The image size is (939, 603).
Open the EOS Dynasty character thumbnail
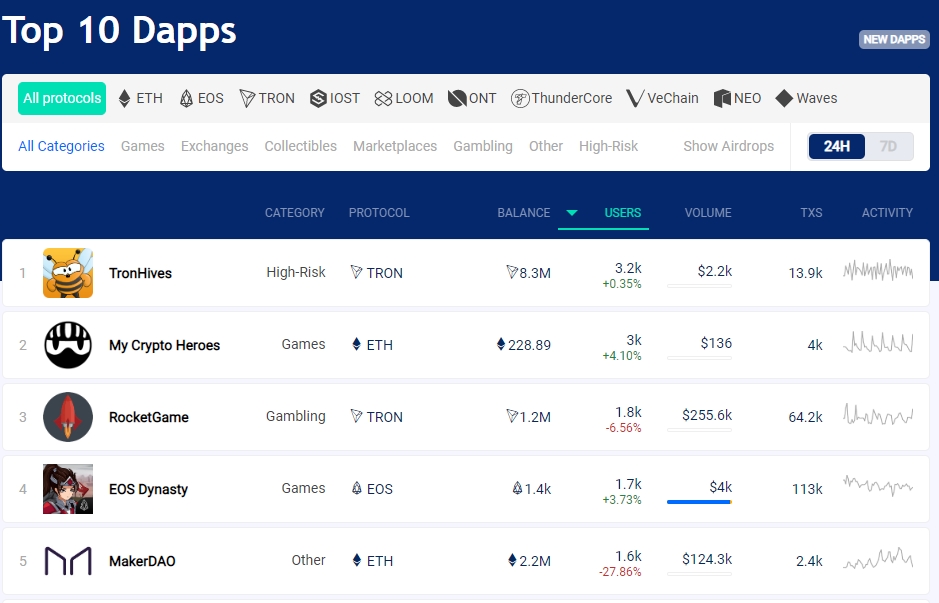pyautogui.click(x=68, y=489)
